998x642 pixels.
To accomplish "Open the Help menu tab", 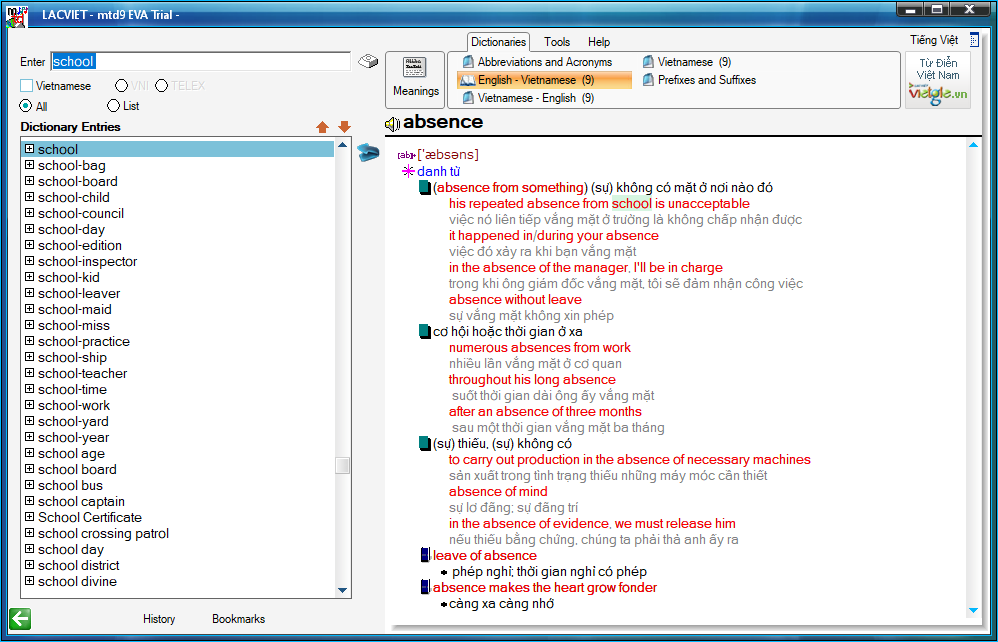I will pos(599,42).
